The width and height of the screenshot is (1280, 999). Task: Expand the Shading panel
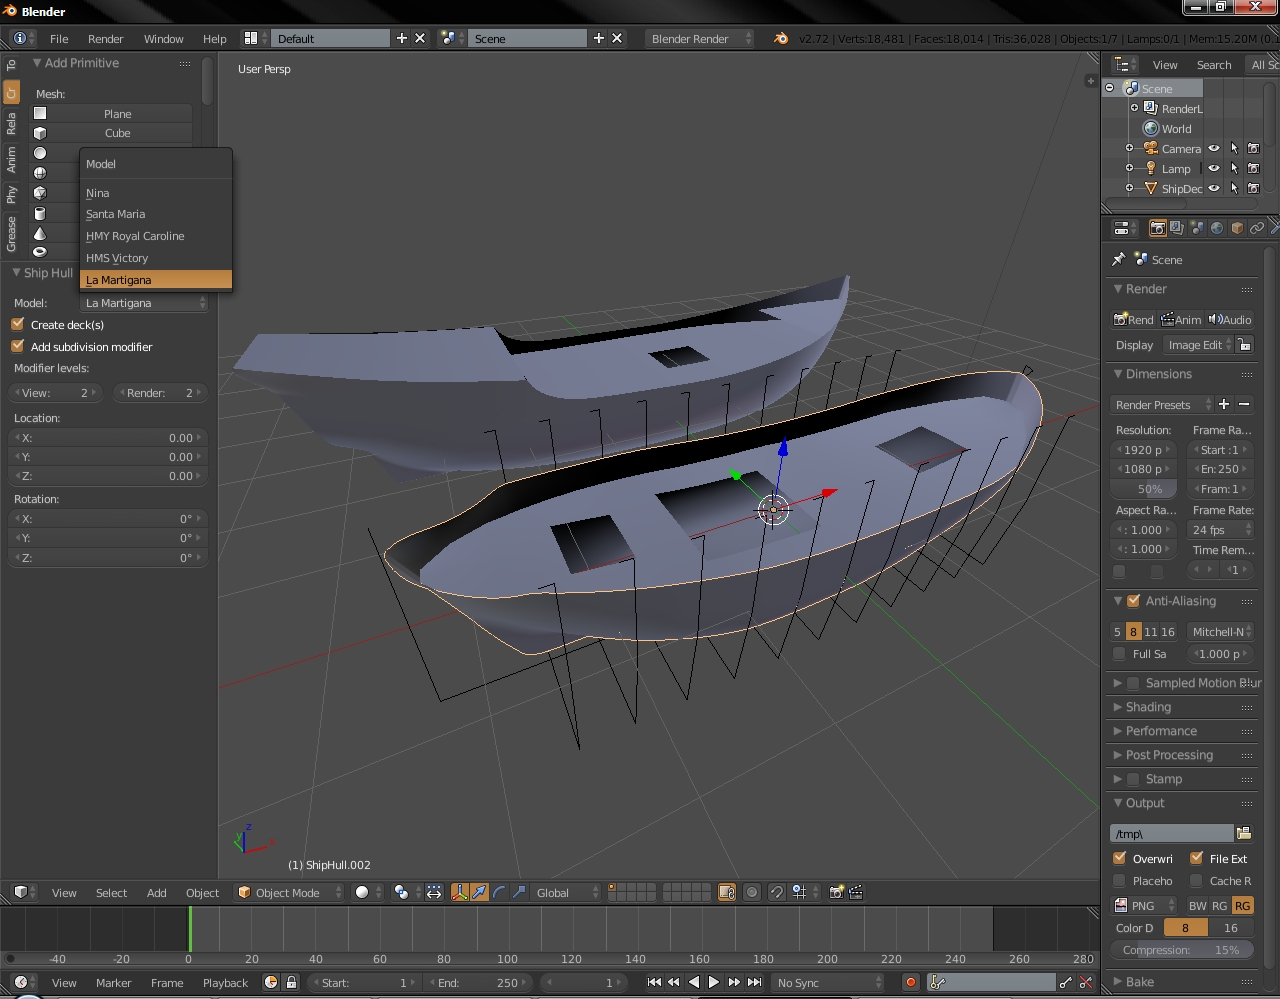click(x=1148, y=707)
